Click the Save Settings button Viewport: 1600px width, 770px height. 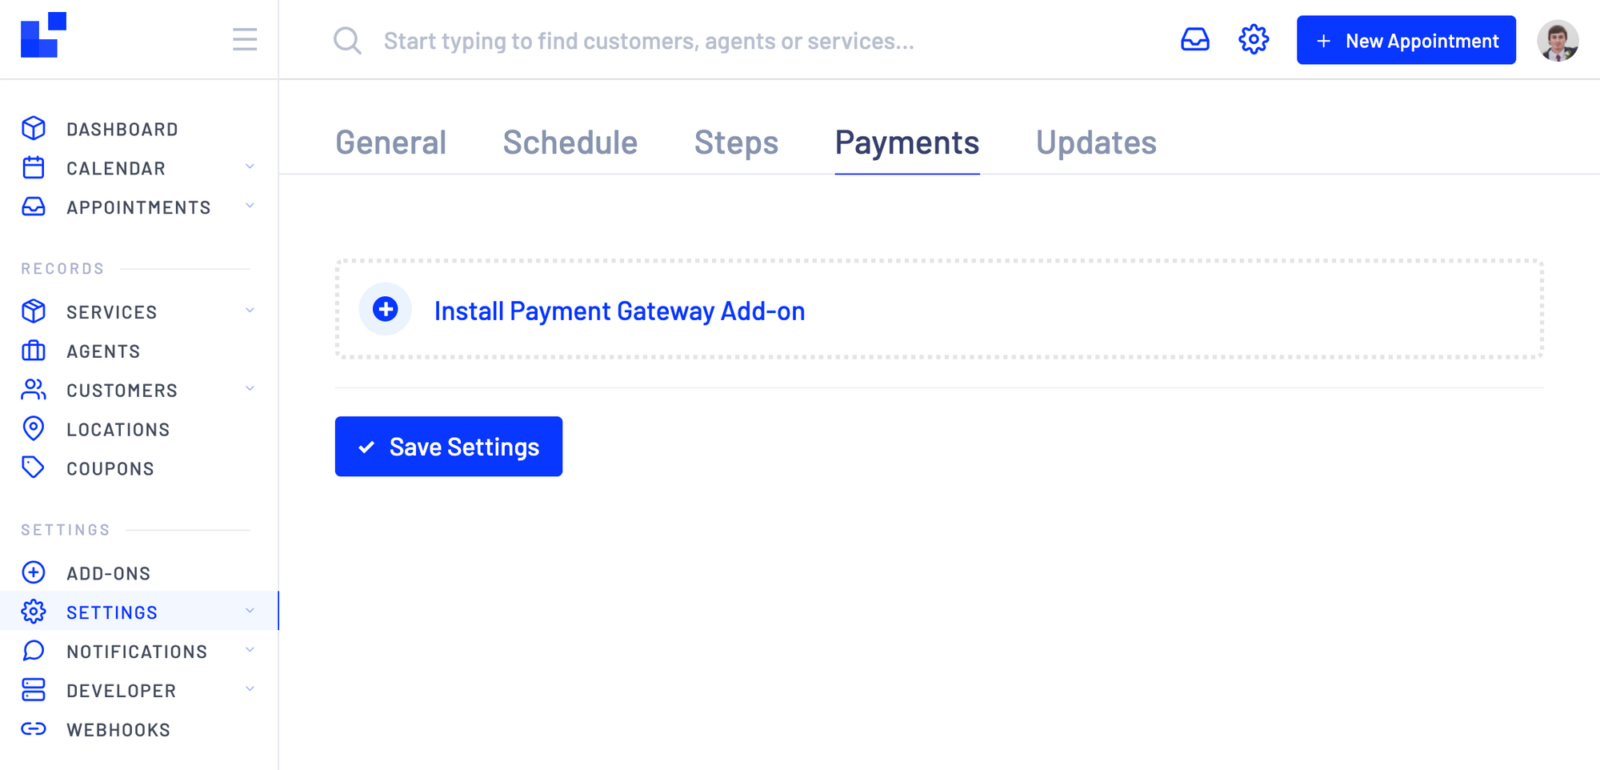click(448, 446)
